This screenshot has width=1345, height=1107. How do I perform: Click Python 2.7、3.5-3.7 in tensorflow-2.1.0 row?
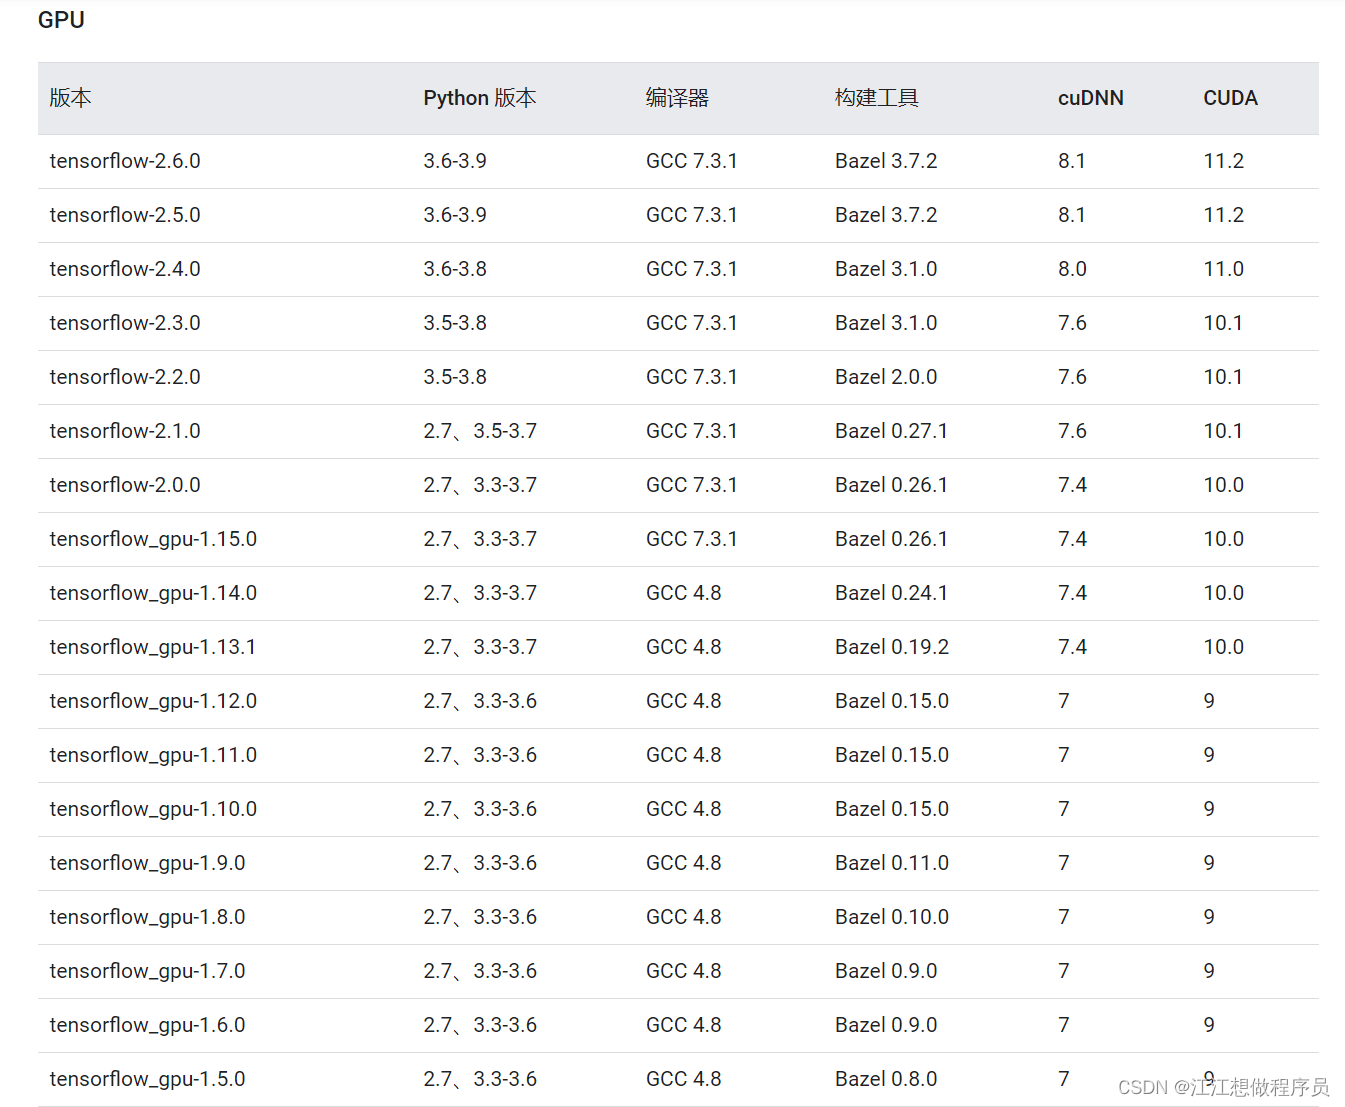pyautogui.click(x=480, y=431)
